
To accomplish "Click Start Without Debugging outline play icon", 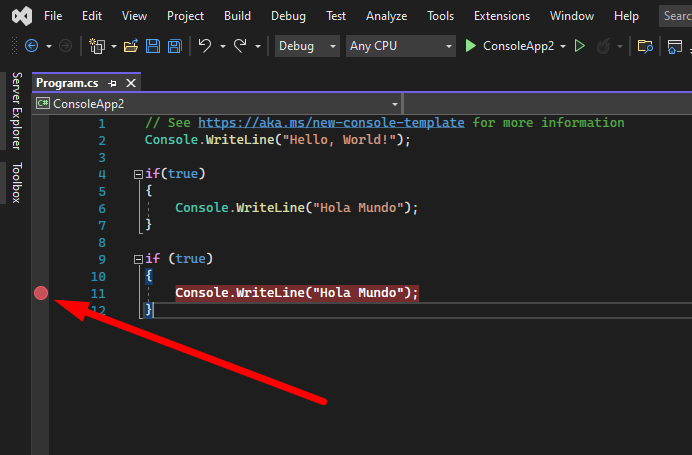I will 578,46.
